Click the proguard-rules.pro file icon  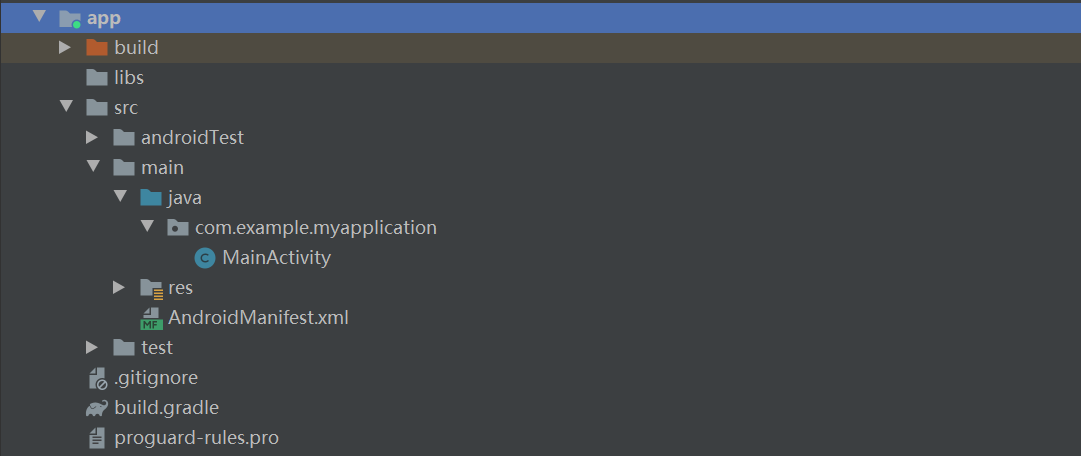(97, 438)
